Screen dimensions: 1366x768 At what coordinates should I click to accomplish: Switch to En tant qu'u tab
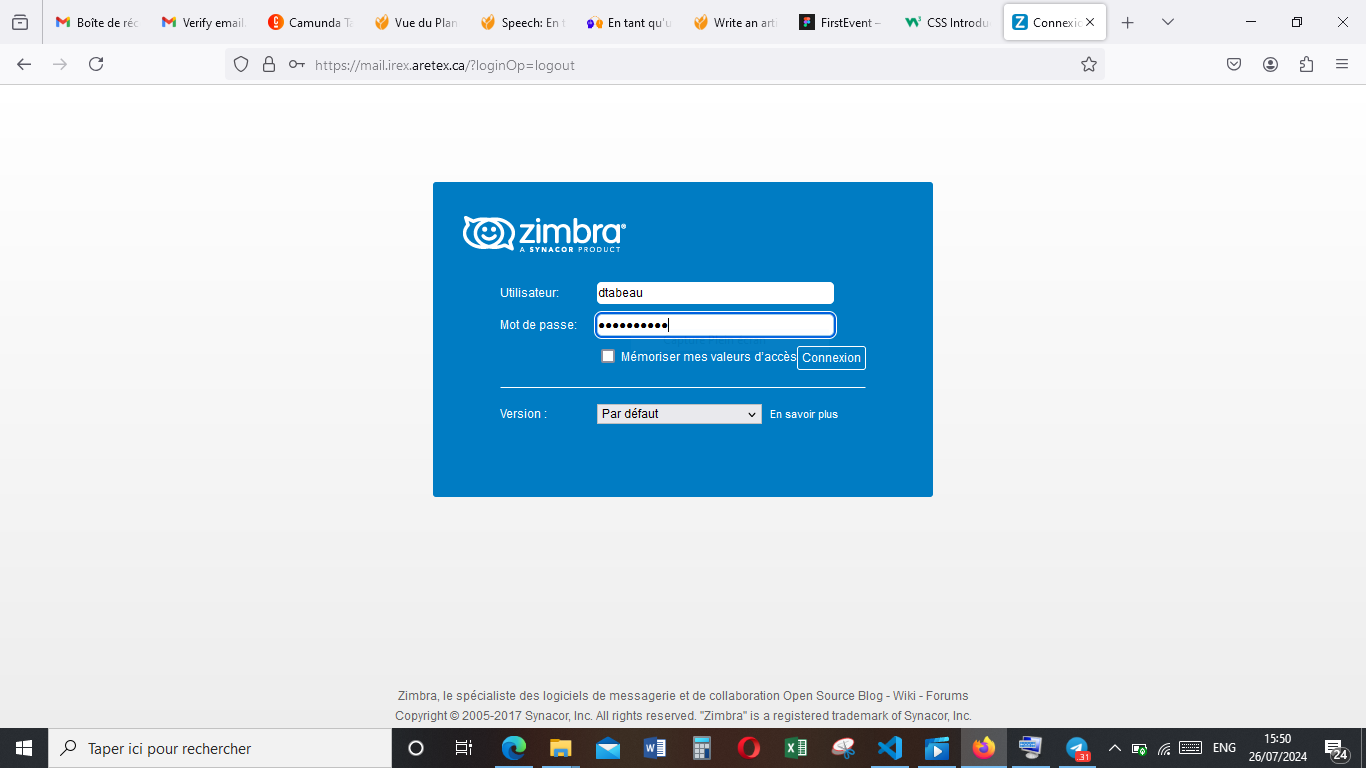tap(628, 22)
